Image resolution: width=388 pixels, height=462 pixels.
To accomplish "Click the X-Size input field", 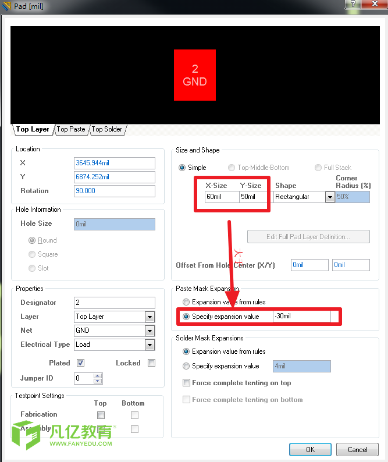I will tap(222, 197).
